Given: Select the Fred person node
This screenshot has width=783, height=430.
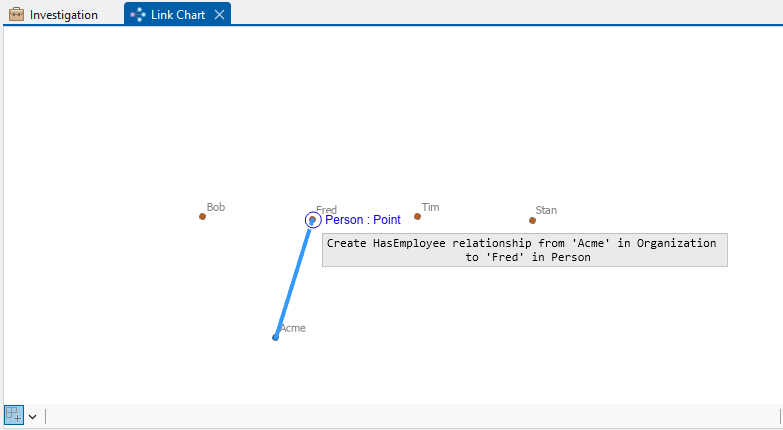Looking at the screenshot, I should click(313, 220).
